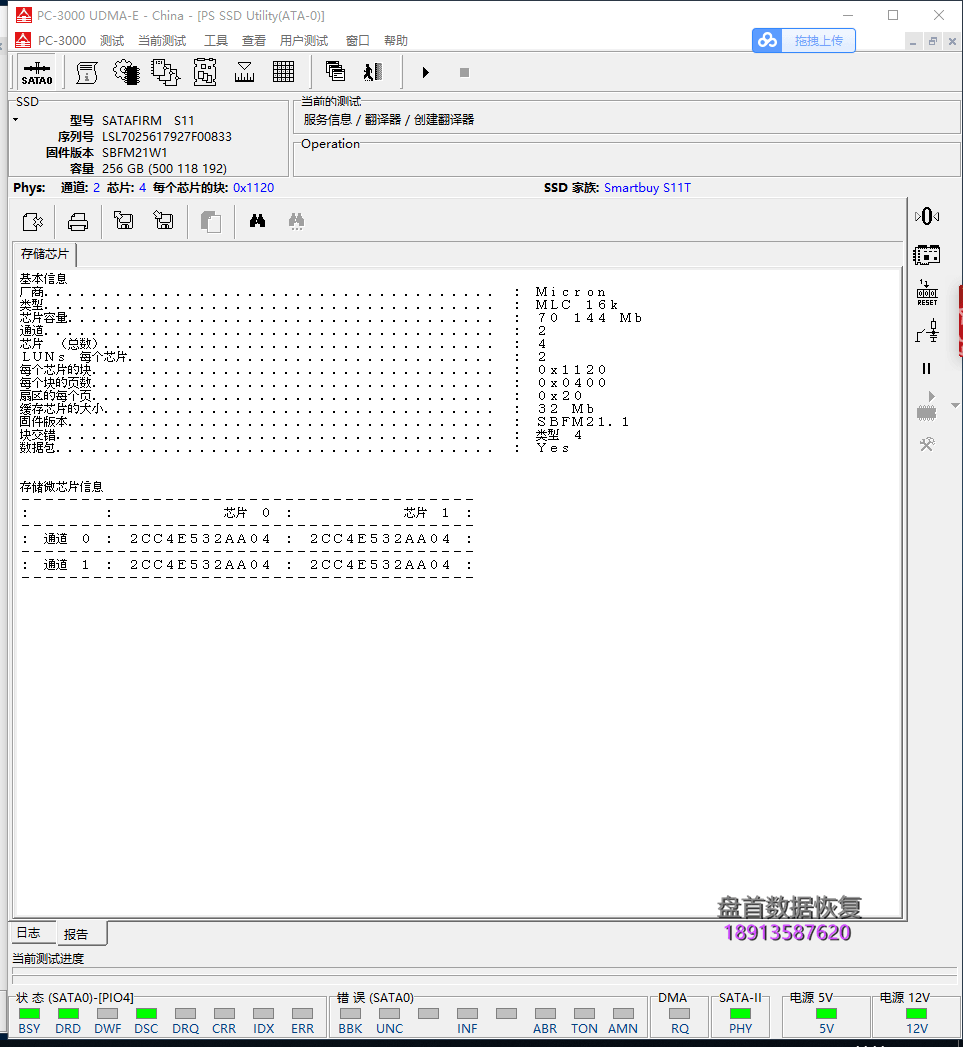
Task: Start test with play button
Action: pos(425,72)
